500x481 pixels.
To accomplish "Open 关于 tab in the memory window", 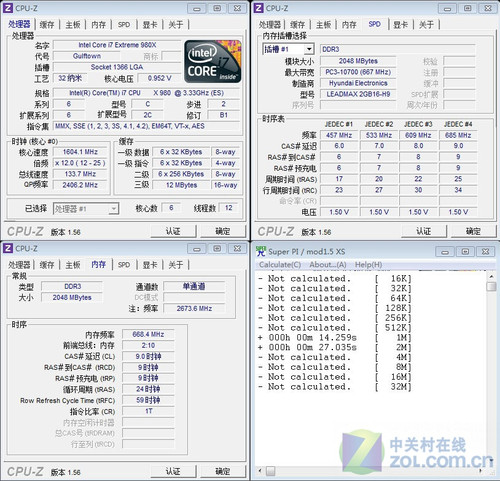I will (176, 265).
